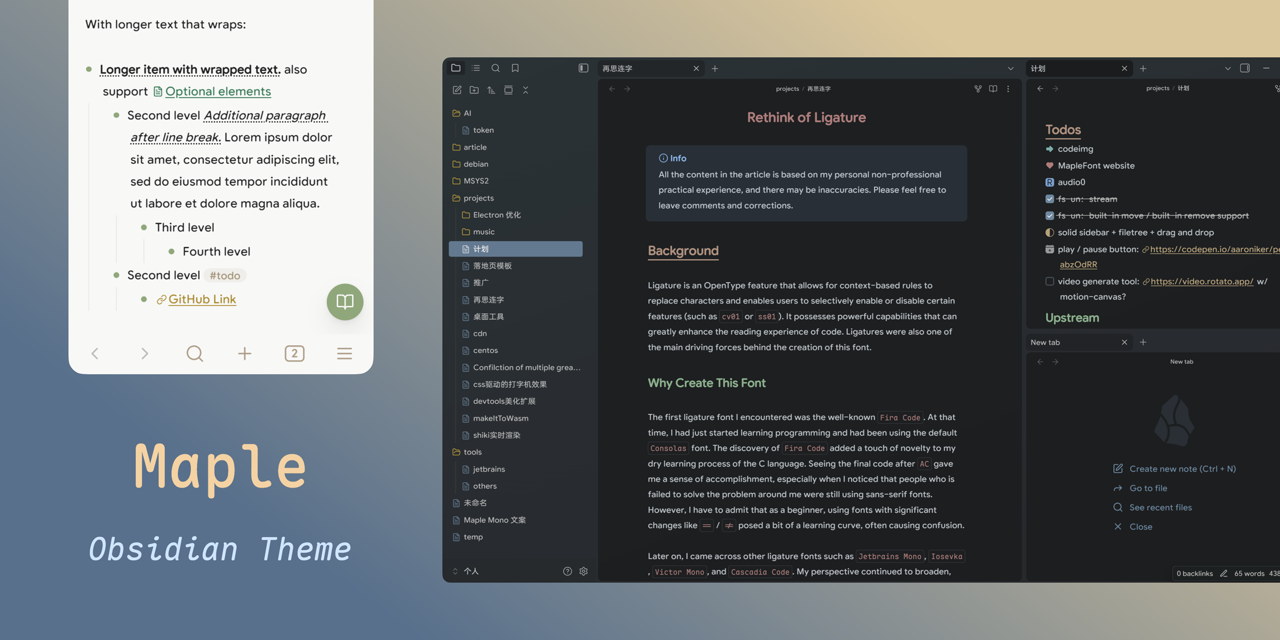
Task: Toggle the codeimg arrow task marker
Action: pos(1049,149)
